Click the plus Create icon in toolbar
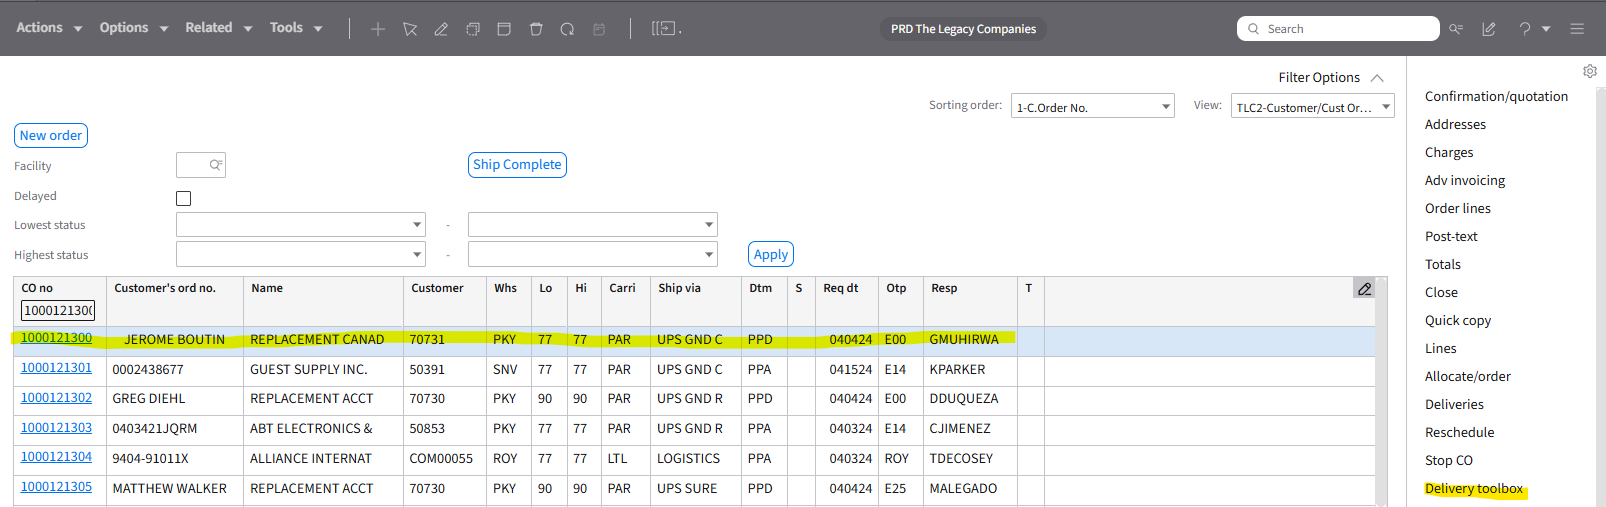Image resolution: width=1606 pixels, height=507 pixels. 378,29
